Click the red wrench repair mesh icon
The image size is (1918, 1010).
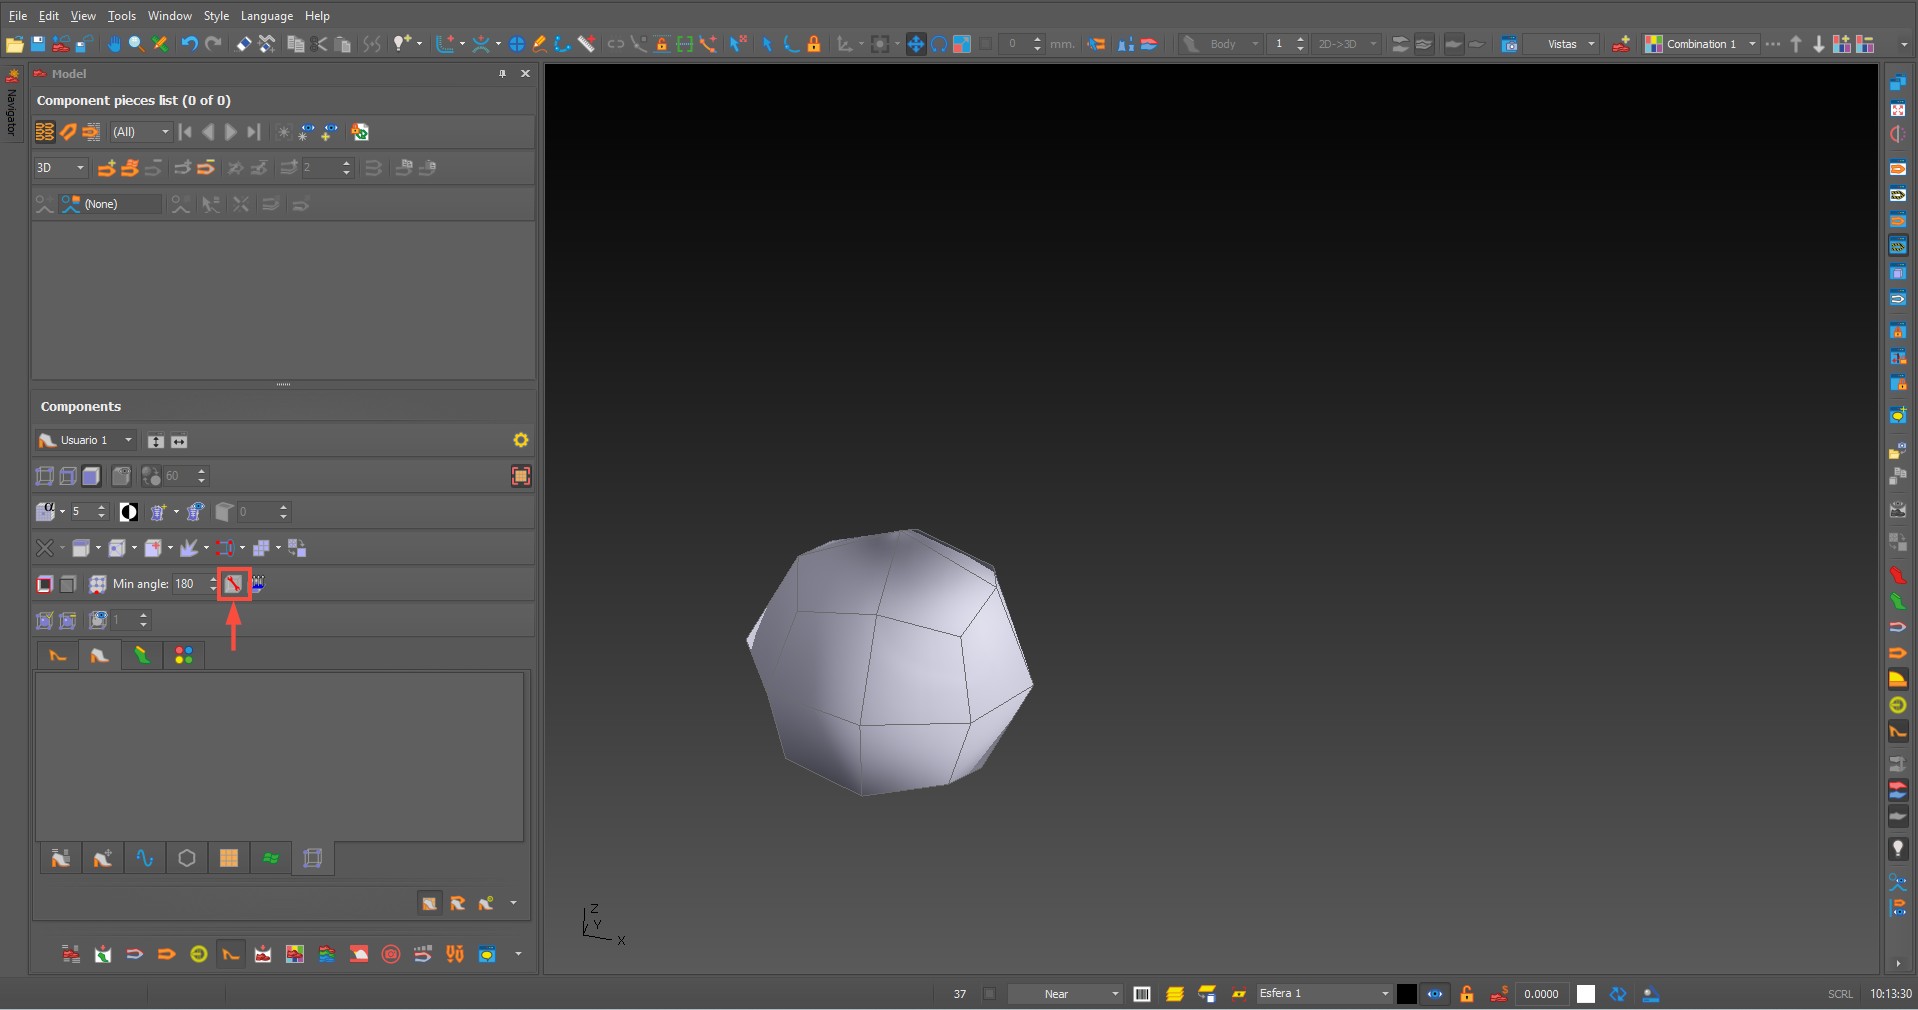coord(233,584)
